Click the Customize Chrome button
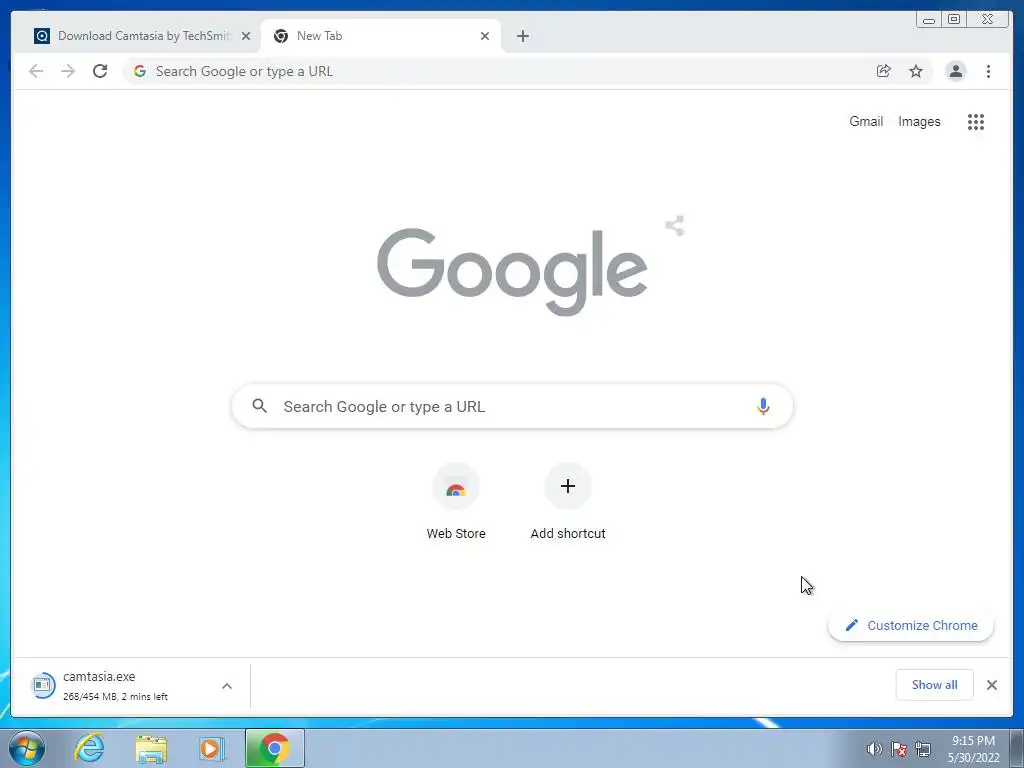This screenshot has height=768, width=1024. 911,625
